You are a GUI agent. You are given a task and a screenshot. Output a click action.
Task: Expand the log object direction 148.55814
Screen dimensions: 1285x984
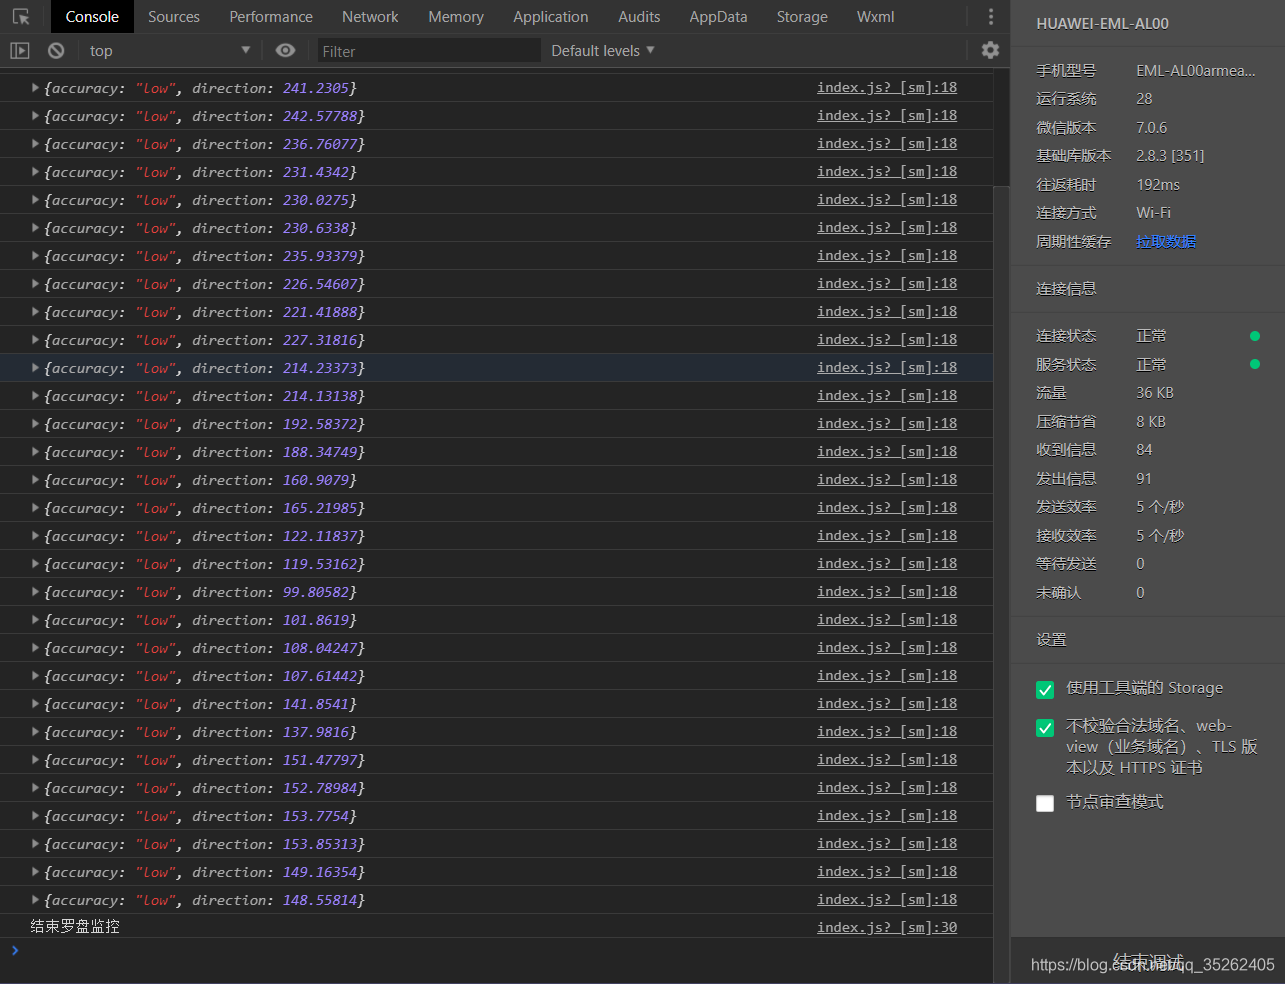coord(35,900)
